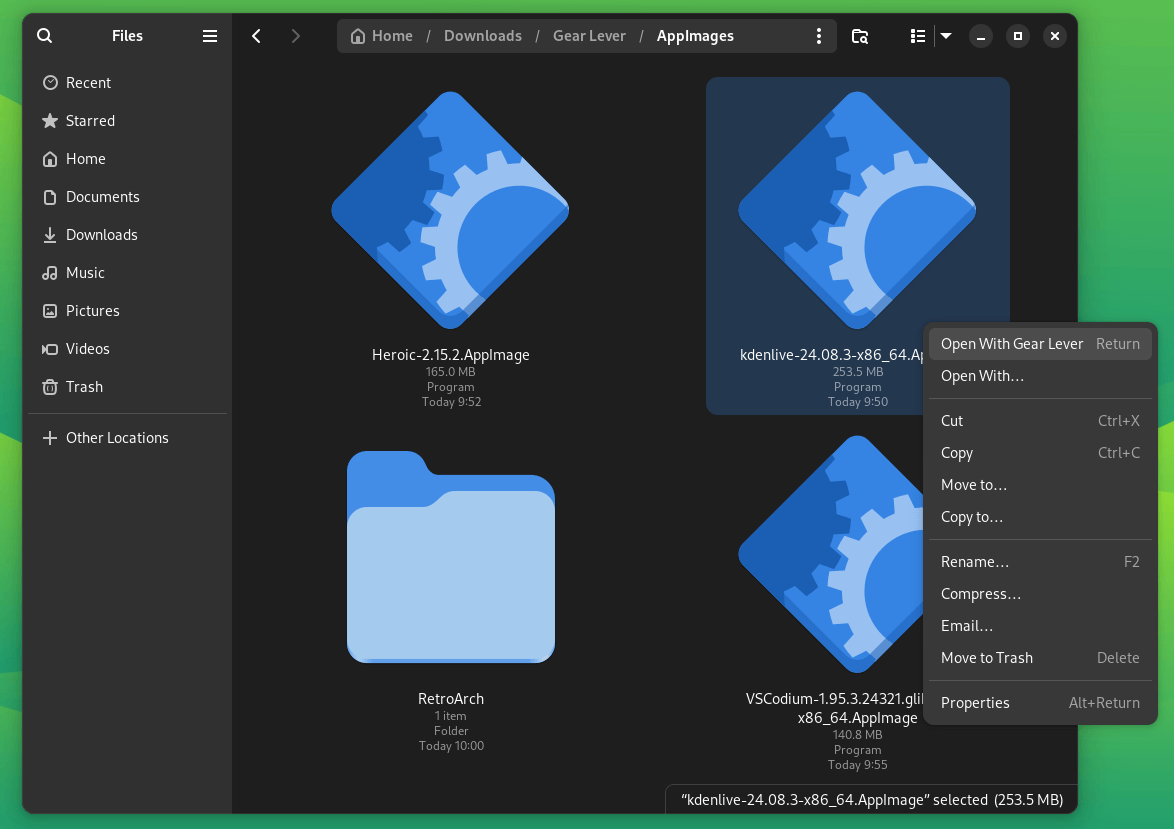This screenshot has width=1174, height=829.
Task: Open the path bar three-dot menu
Action: 819,35
